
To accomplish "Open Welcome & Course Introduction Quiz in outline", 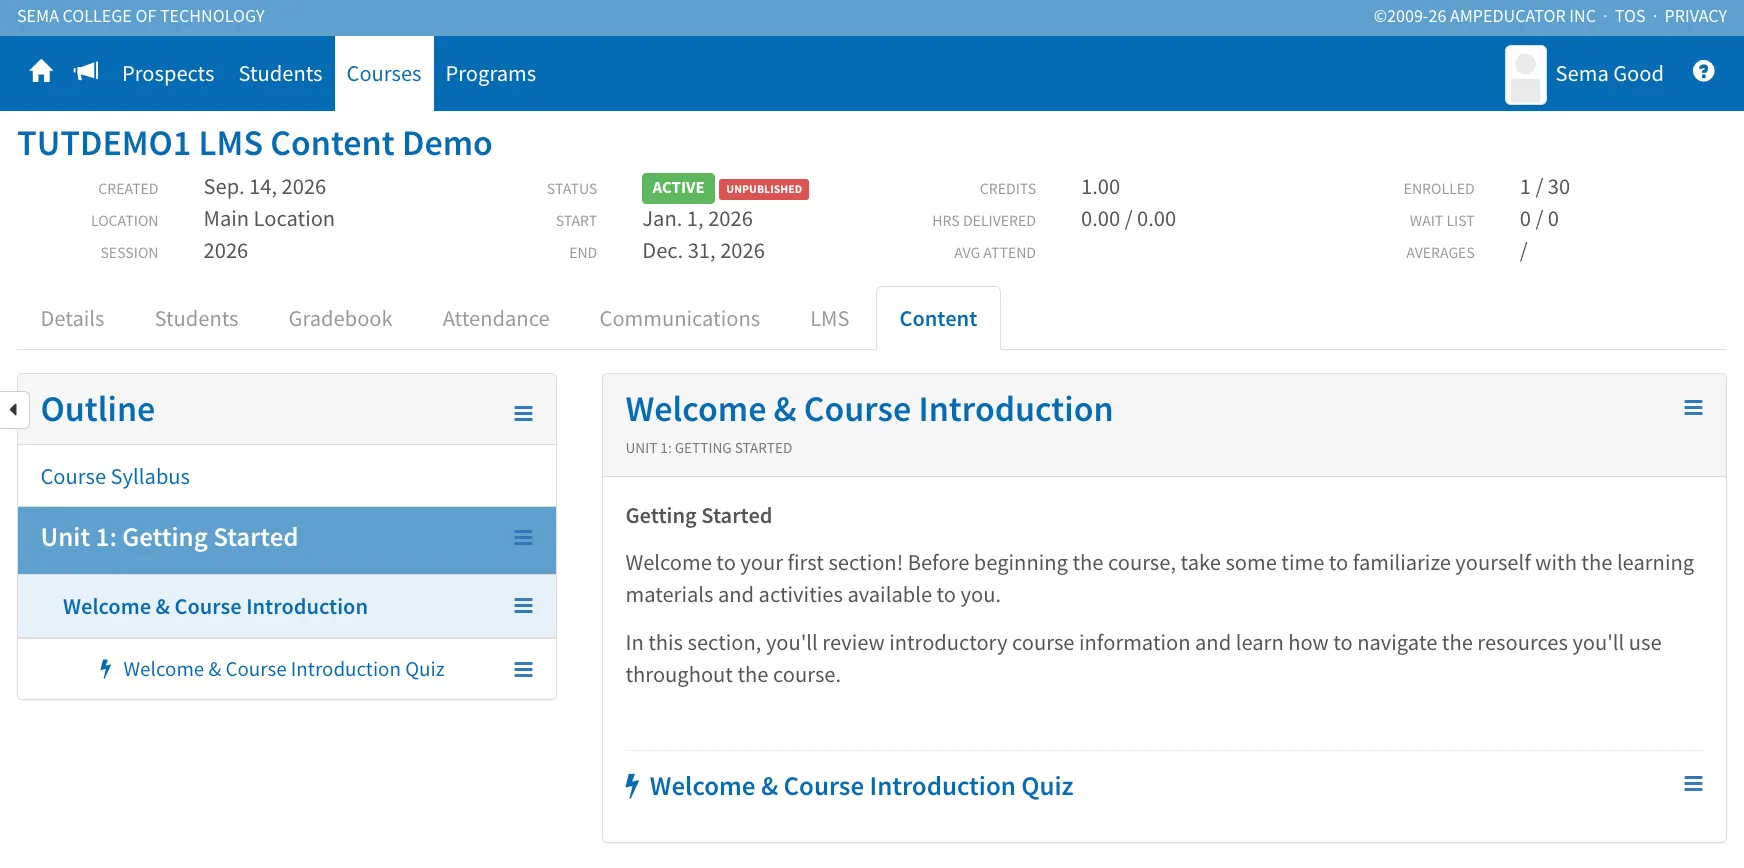I will [284, 670].
